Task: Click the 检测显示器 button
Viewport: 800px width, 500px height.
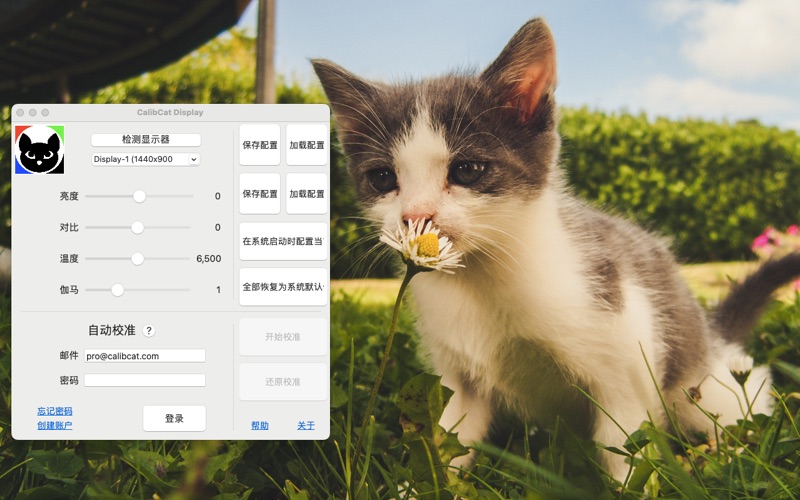Action: [x=146, y=139]
